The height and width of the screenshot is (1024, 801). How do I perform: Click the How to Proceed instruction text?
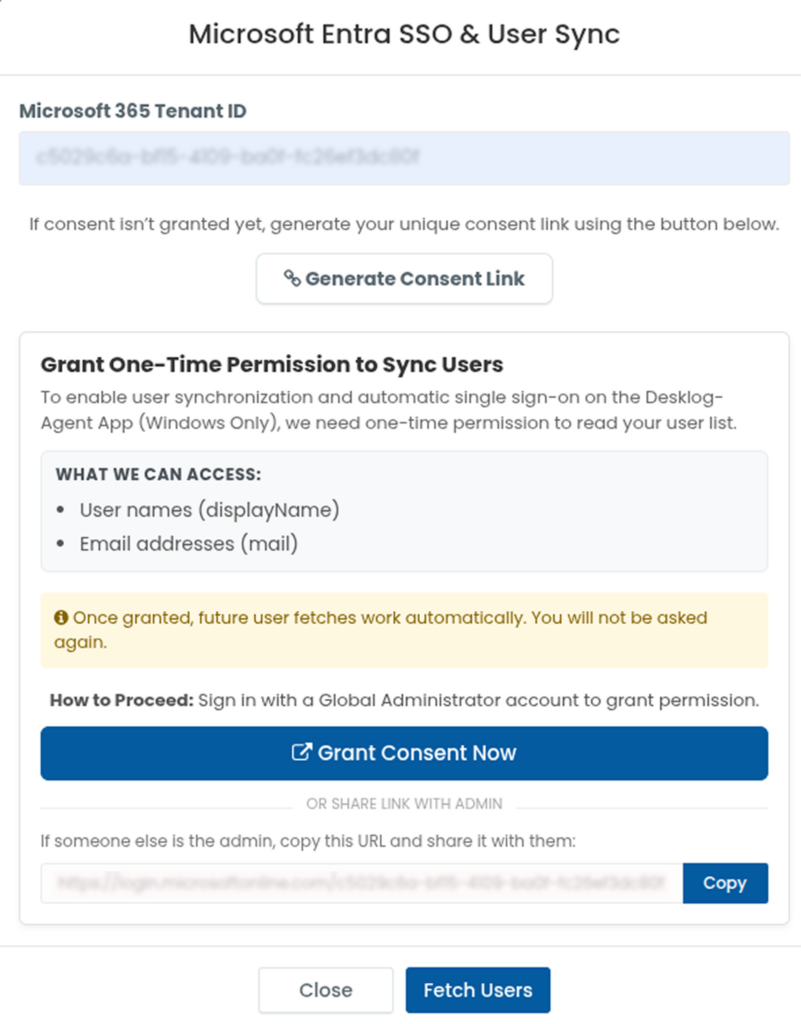404,700
